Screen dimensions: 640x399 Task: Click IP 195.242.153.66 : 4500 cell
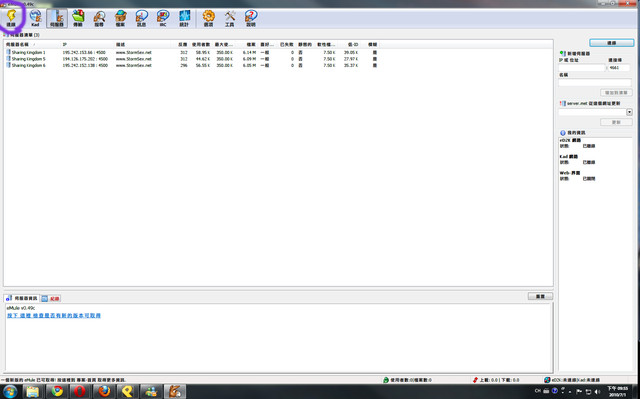tap(85, 53)
